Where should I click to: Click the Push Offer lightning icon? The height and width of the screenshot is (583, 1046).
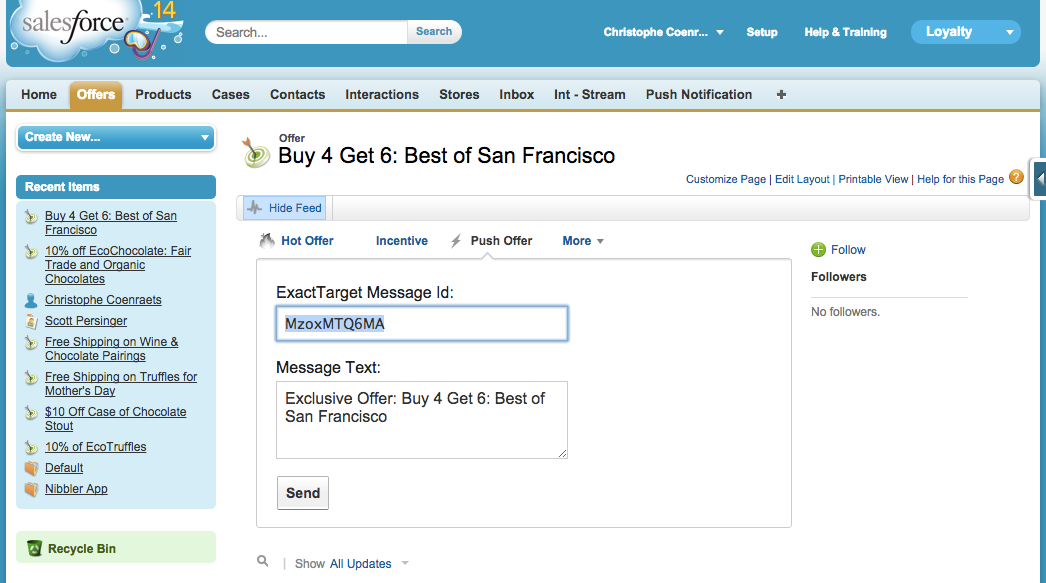[456, 241]
